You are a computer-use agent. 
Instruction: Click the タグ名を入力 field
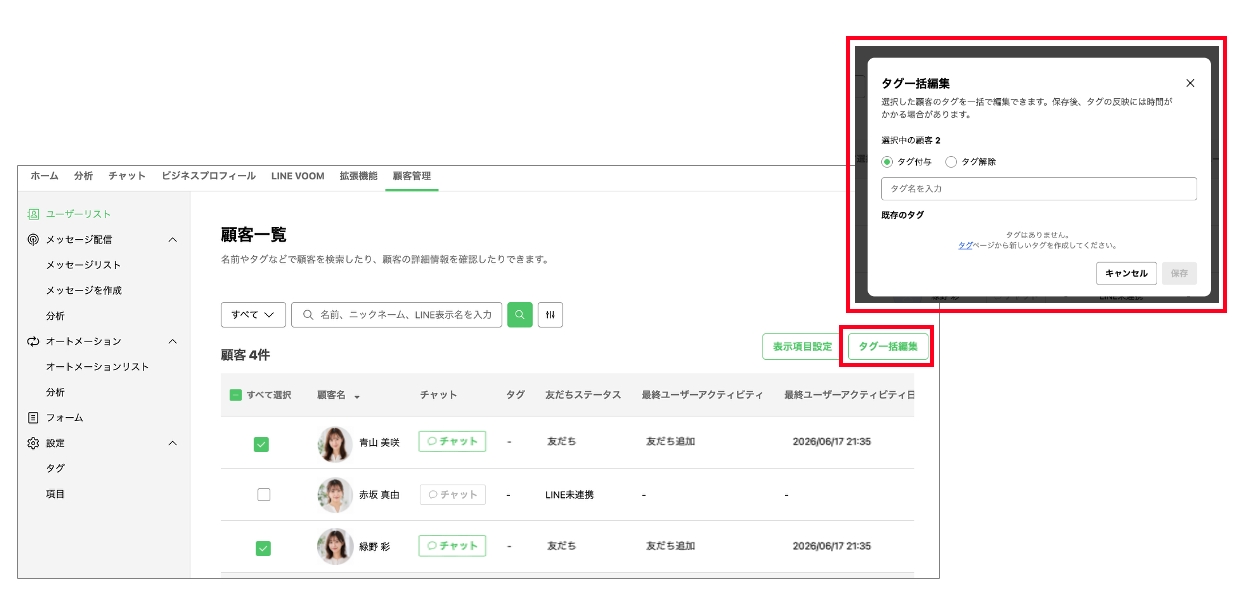(1039, 189)
